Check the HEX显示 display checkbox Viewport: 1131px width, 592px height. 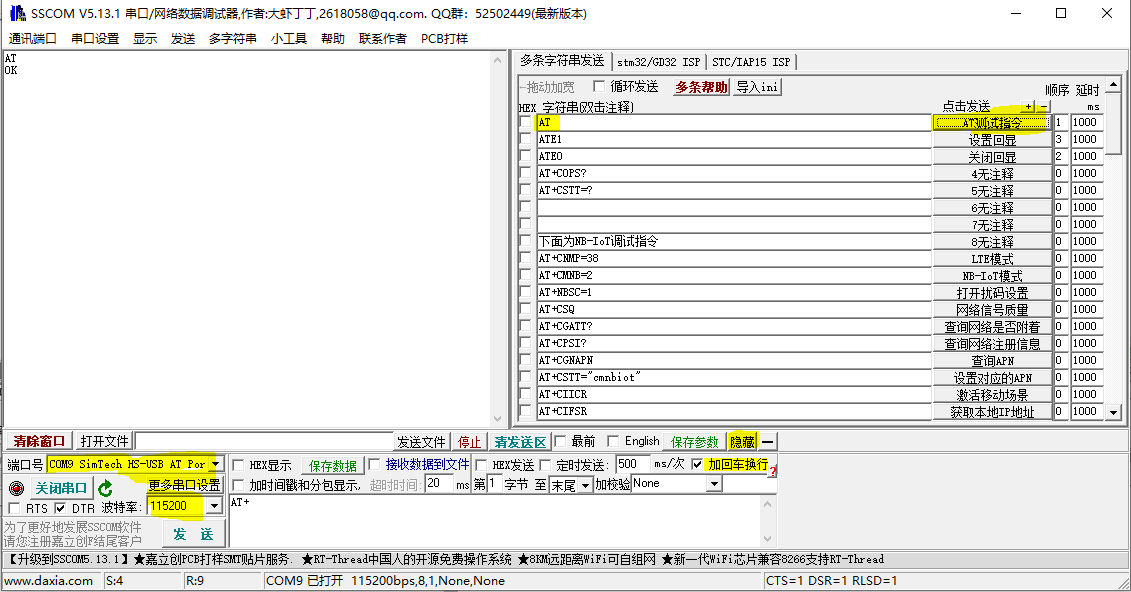[240, 464]
